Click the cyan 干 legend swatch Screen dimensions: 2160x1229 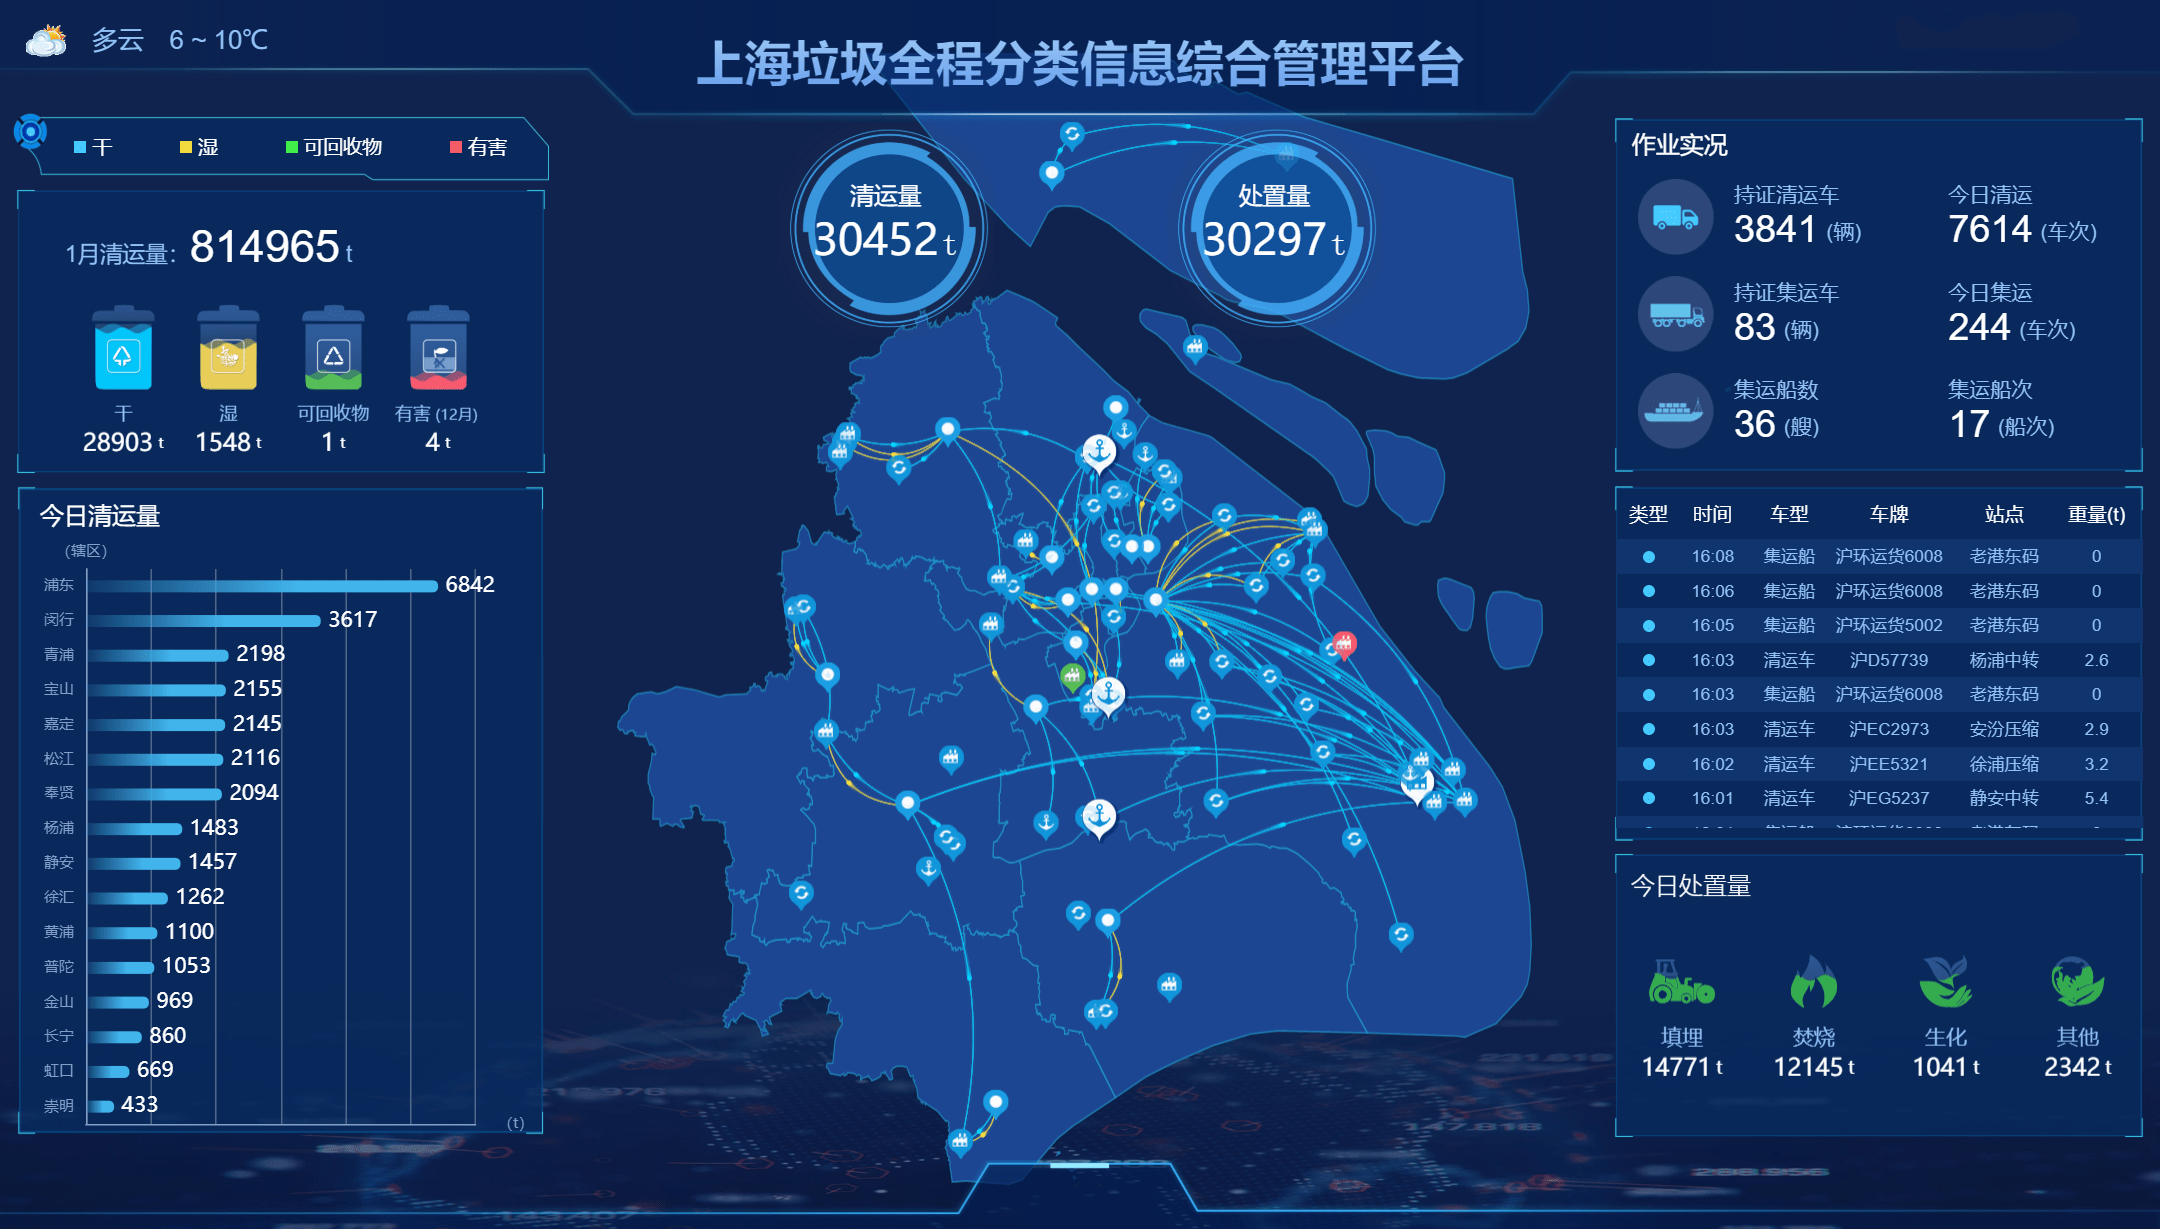coord(80,148)
